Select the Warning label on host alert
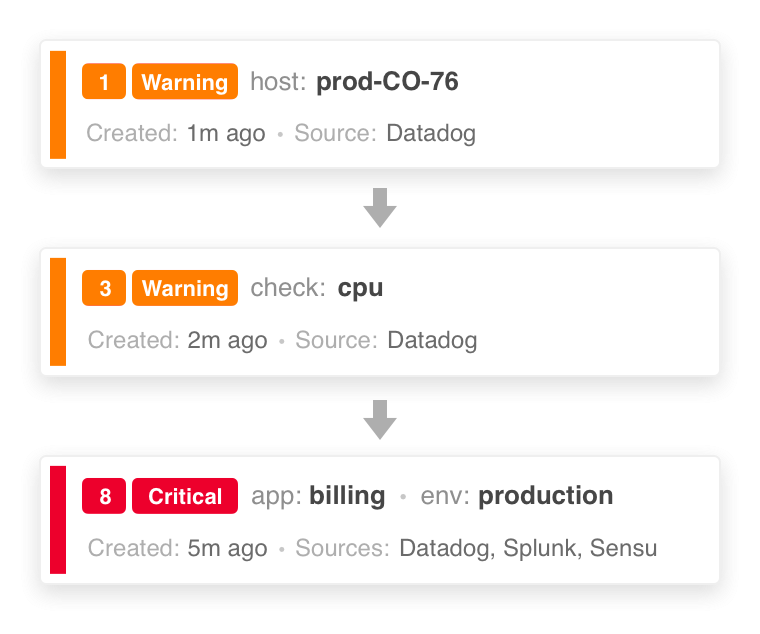 click(x=185, y=81)
